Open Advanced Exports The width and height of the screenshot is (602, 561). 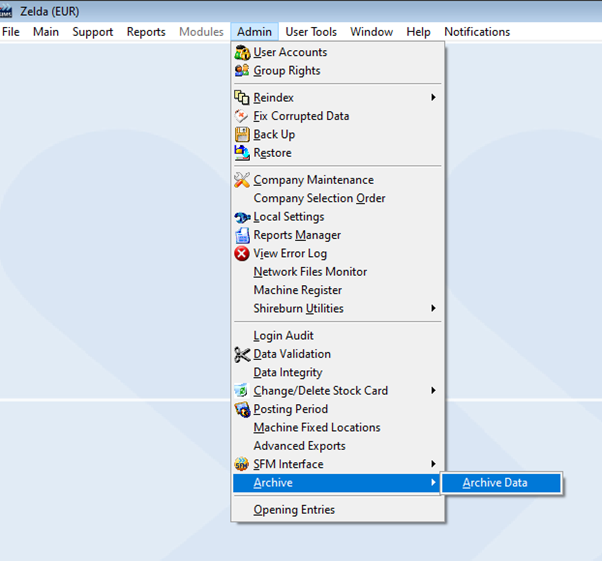299,446
